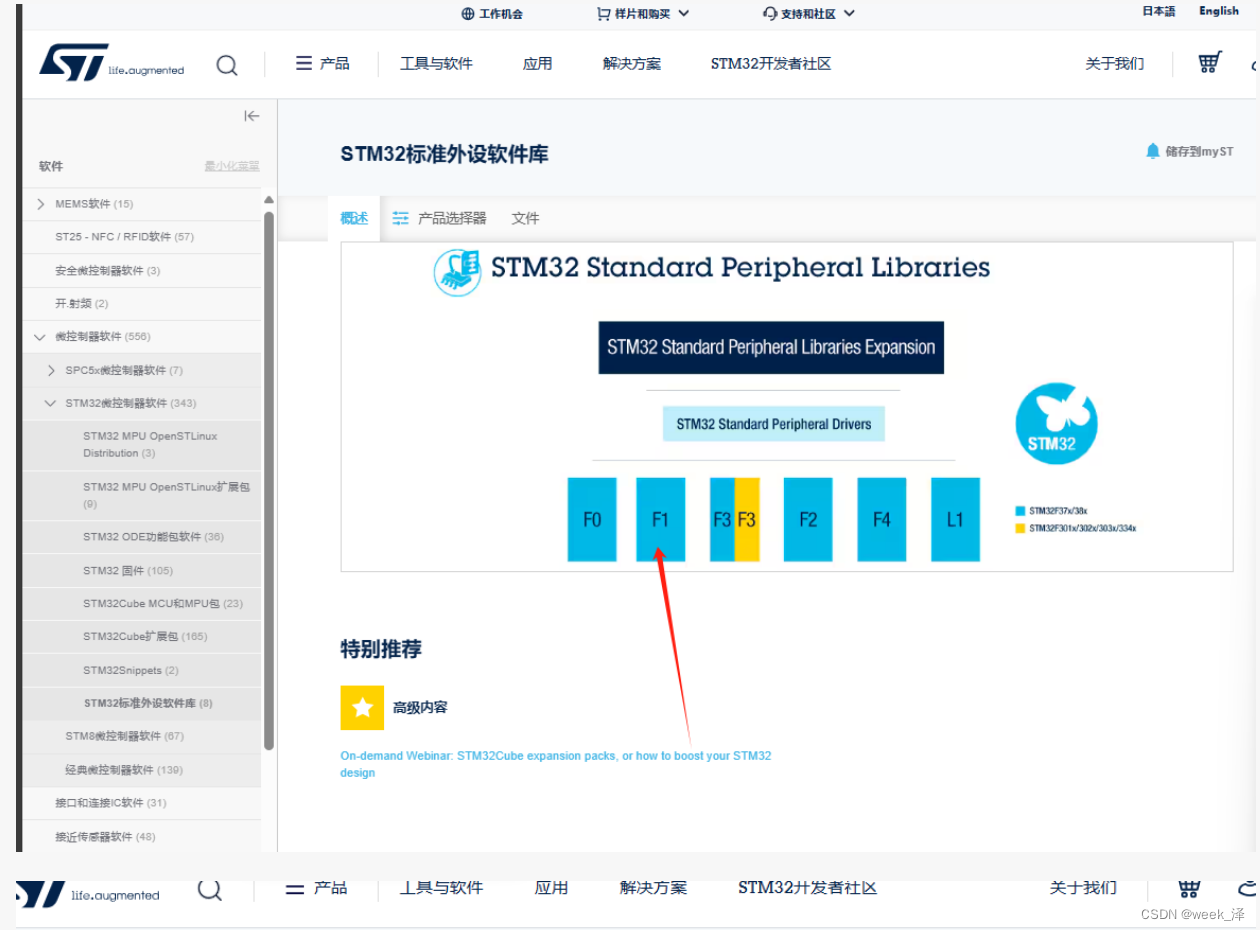
Task: Select the F2 series block
Action: click(808, 519)
